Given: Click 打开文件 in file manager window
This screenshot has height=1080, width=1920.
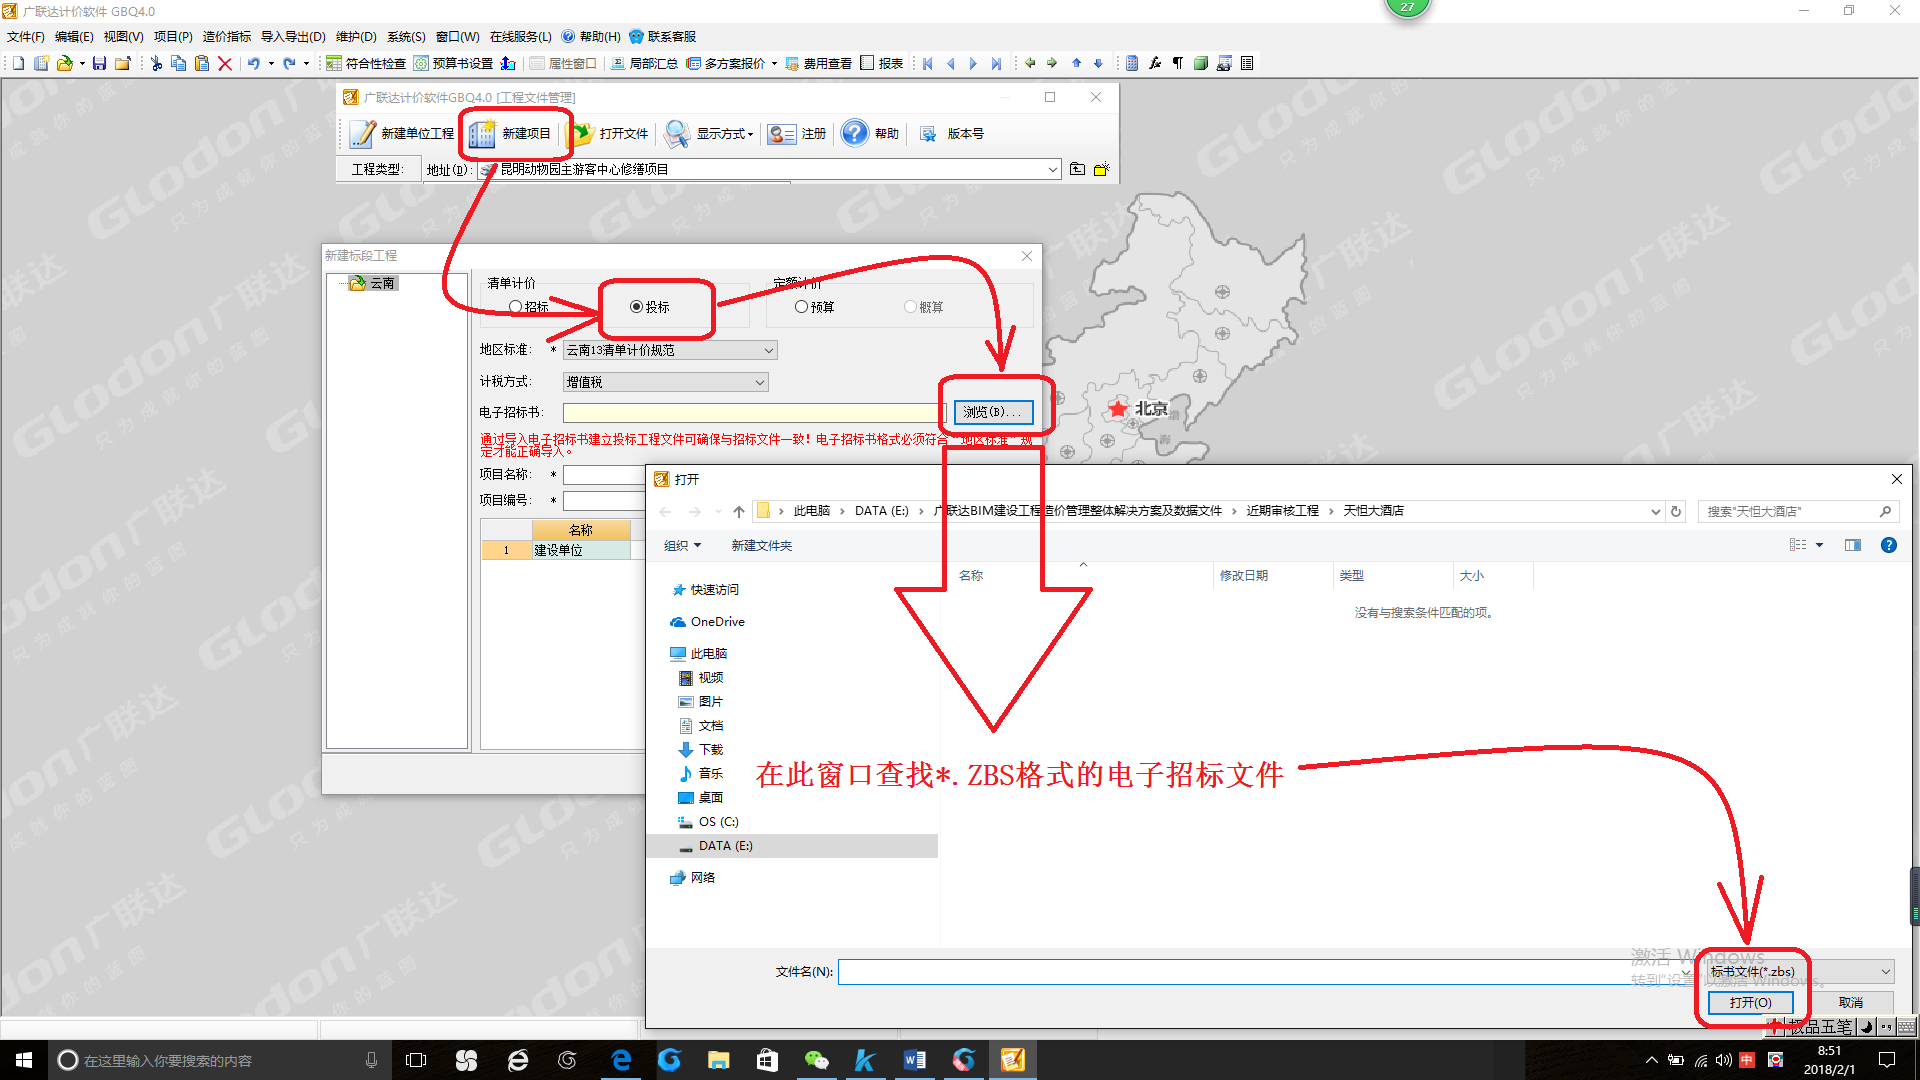Looking at the screenshot, I should pyautogui.click(x=610, y=133).
